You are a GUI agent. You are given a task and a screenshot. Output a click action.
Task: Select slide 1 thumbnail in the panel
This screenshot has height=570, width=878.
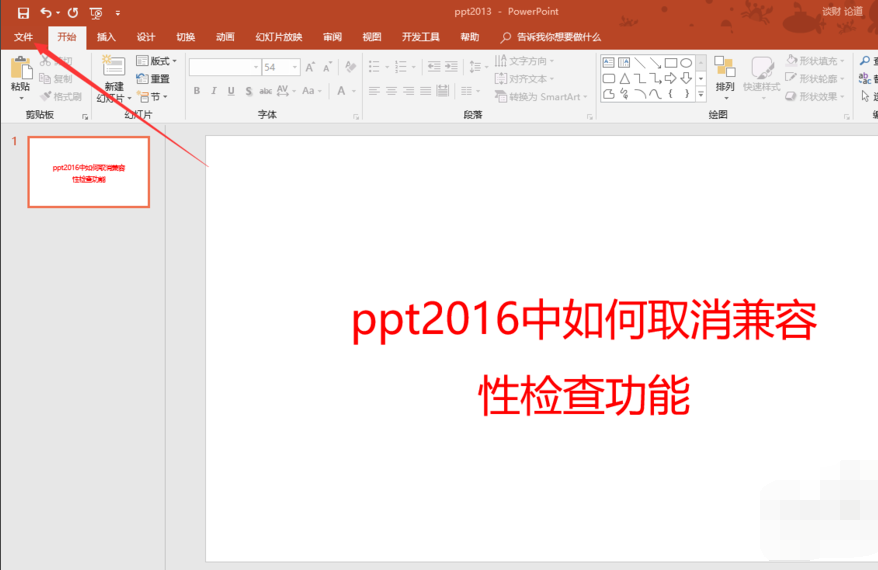click(88, 172)
